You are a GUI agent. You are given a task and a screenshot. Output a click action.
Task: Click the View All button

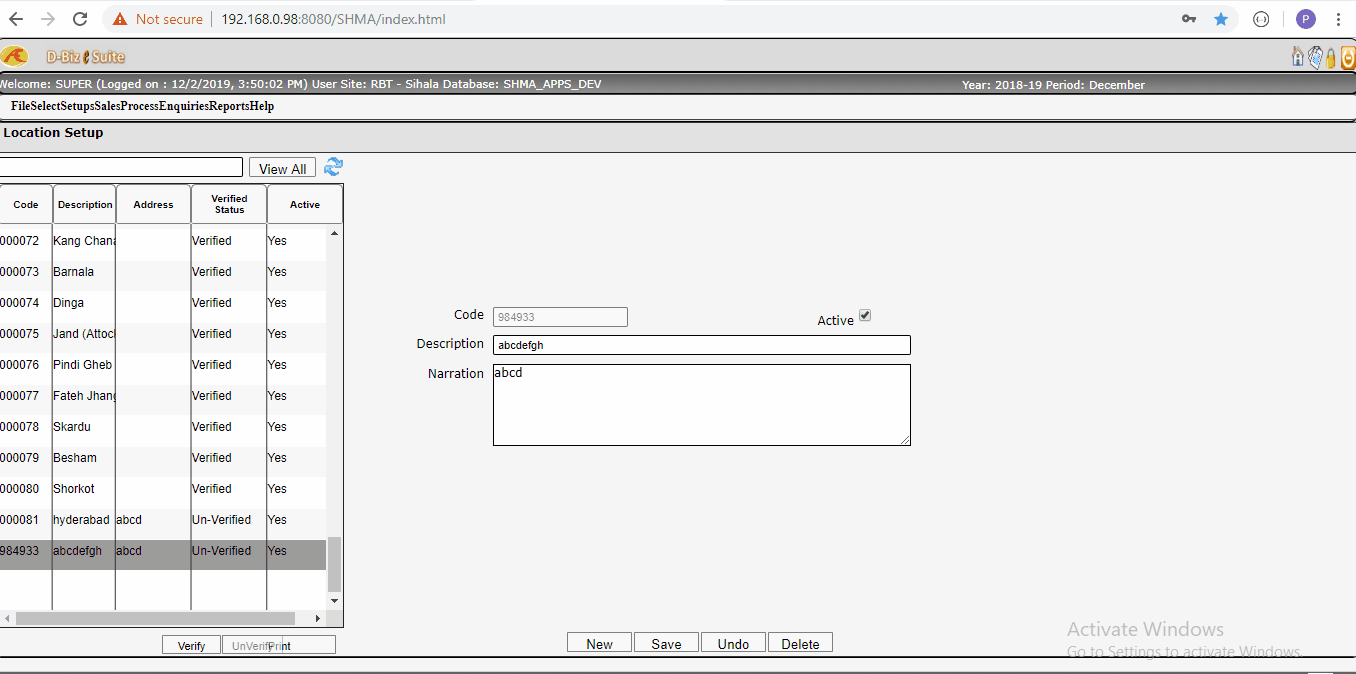point(282,167)
